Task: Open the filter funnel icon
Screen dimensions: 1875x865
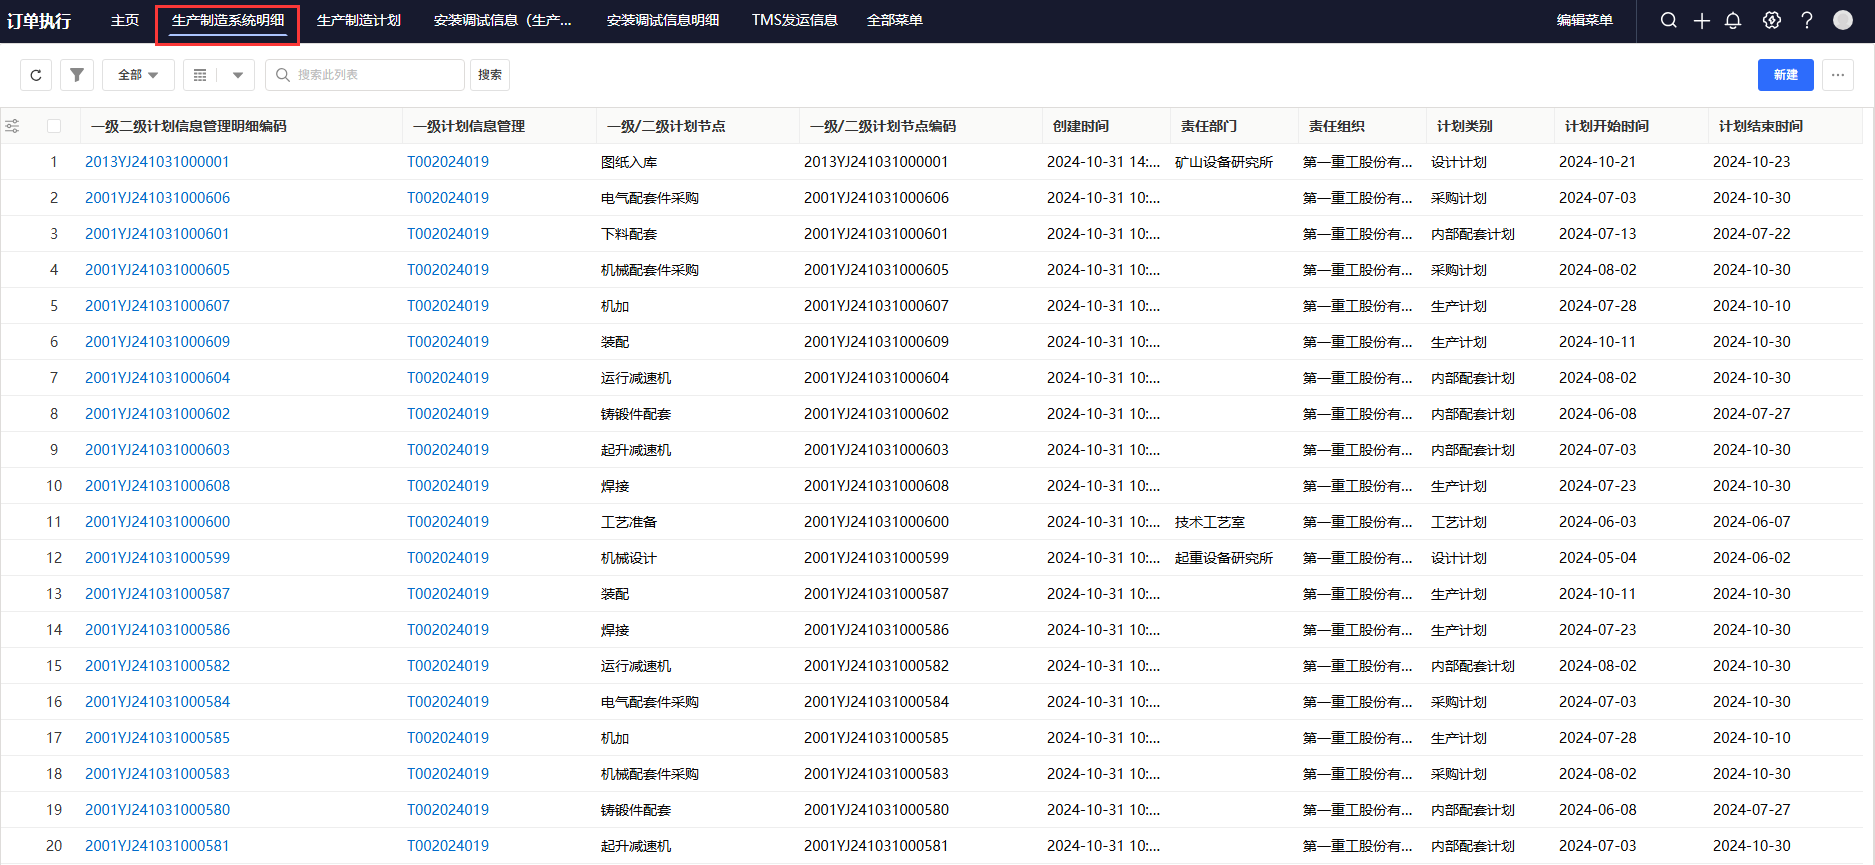Action: point(77,75)
